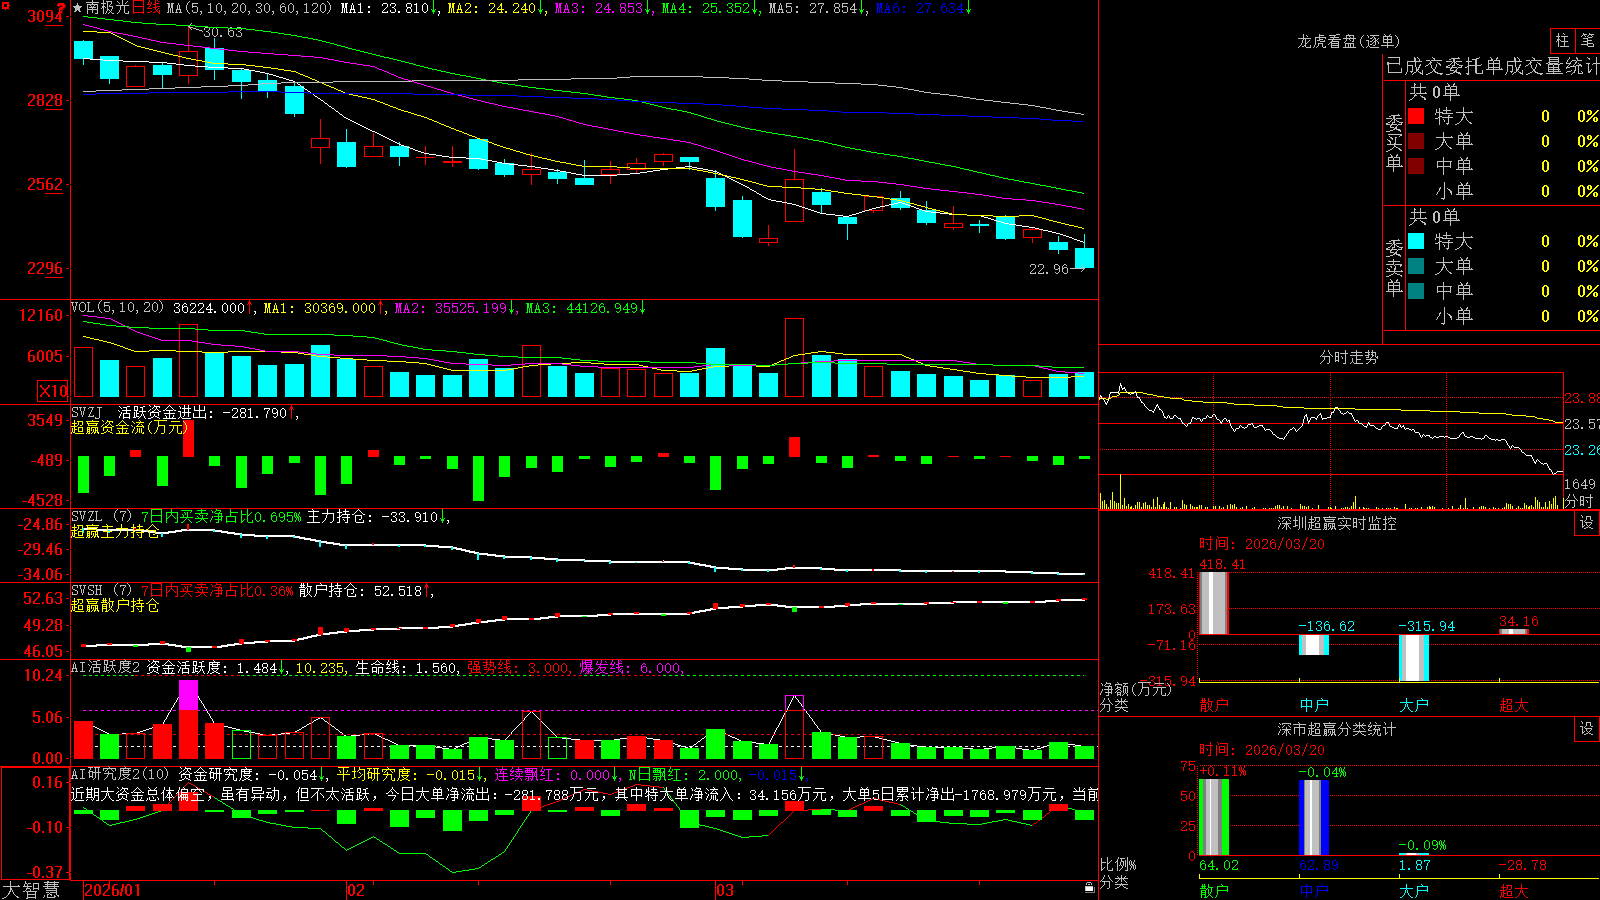Select the 龙虎看盘(逐单) panel title
The image size is (1600, 900).
click(1348, 41)
